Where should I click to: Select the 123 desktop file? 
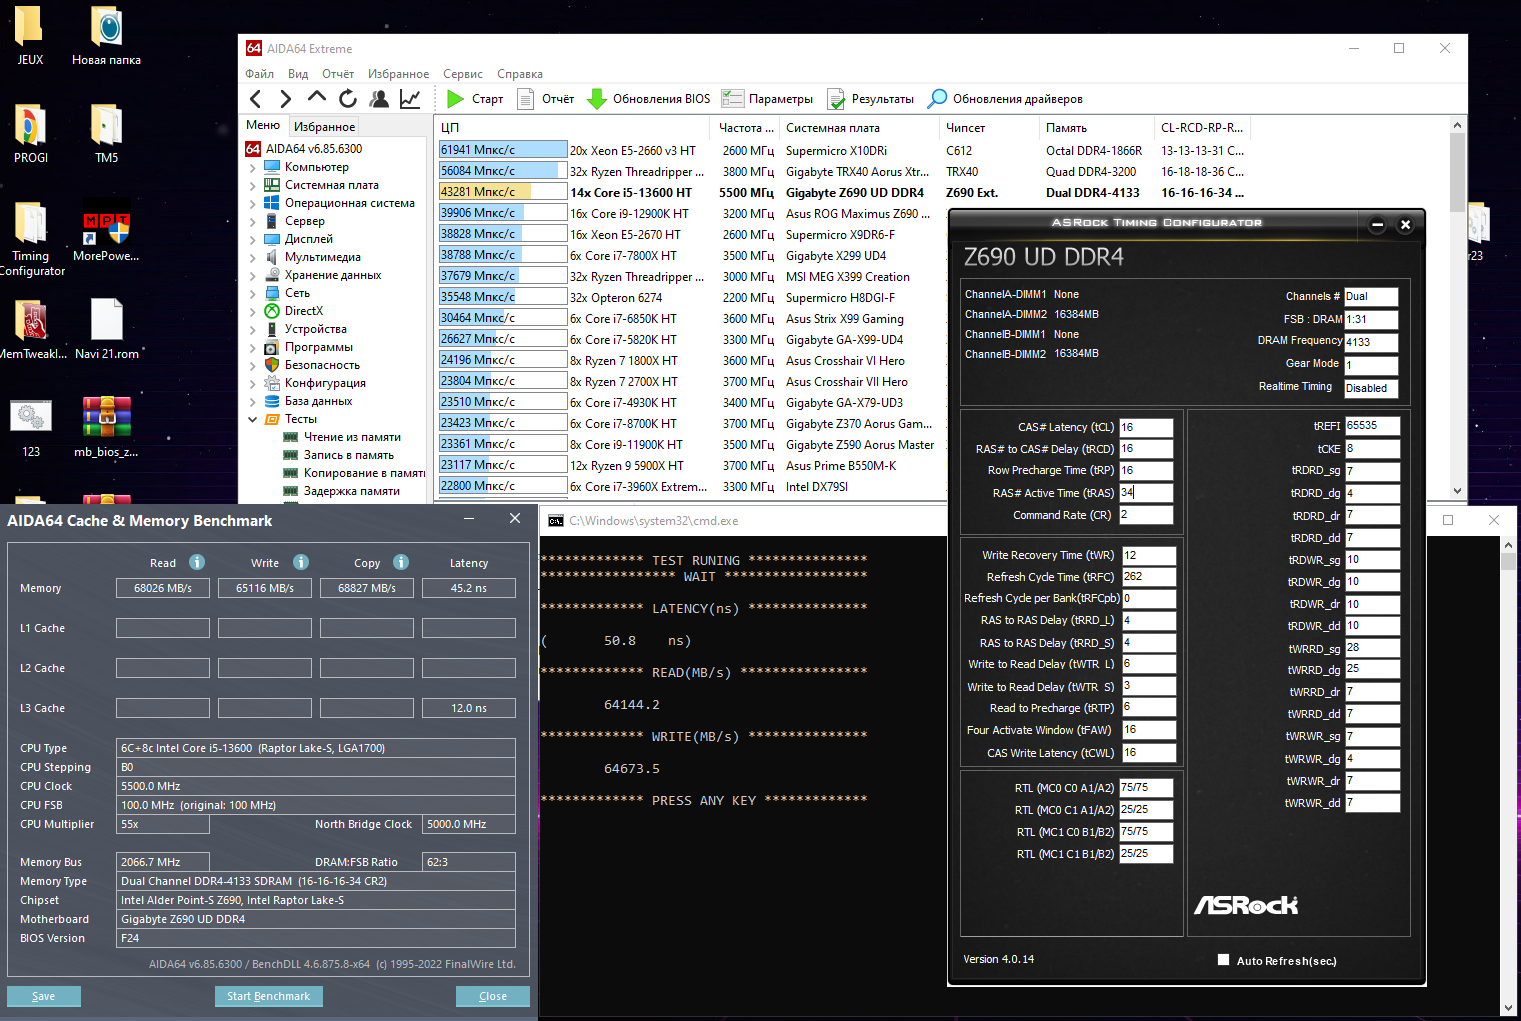(31, 428)
